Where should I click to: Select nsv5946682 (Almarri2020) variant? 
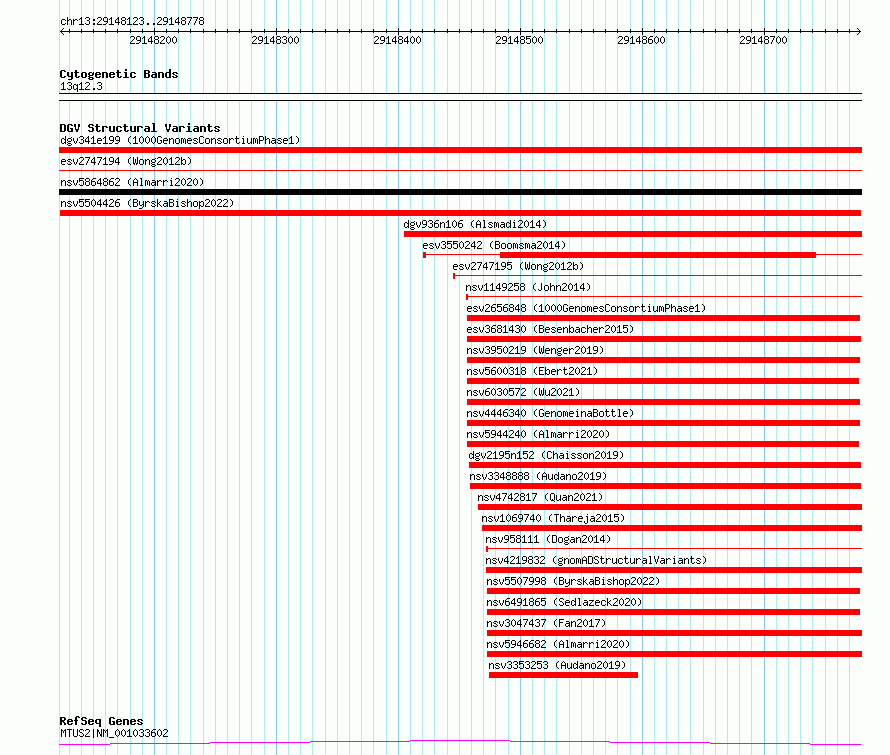coord(558,644)
